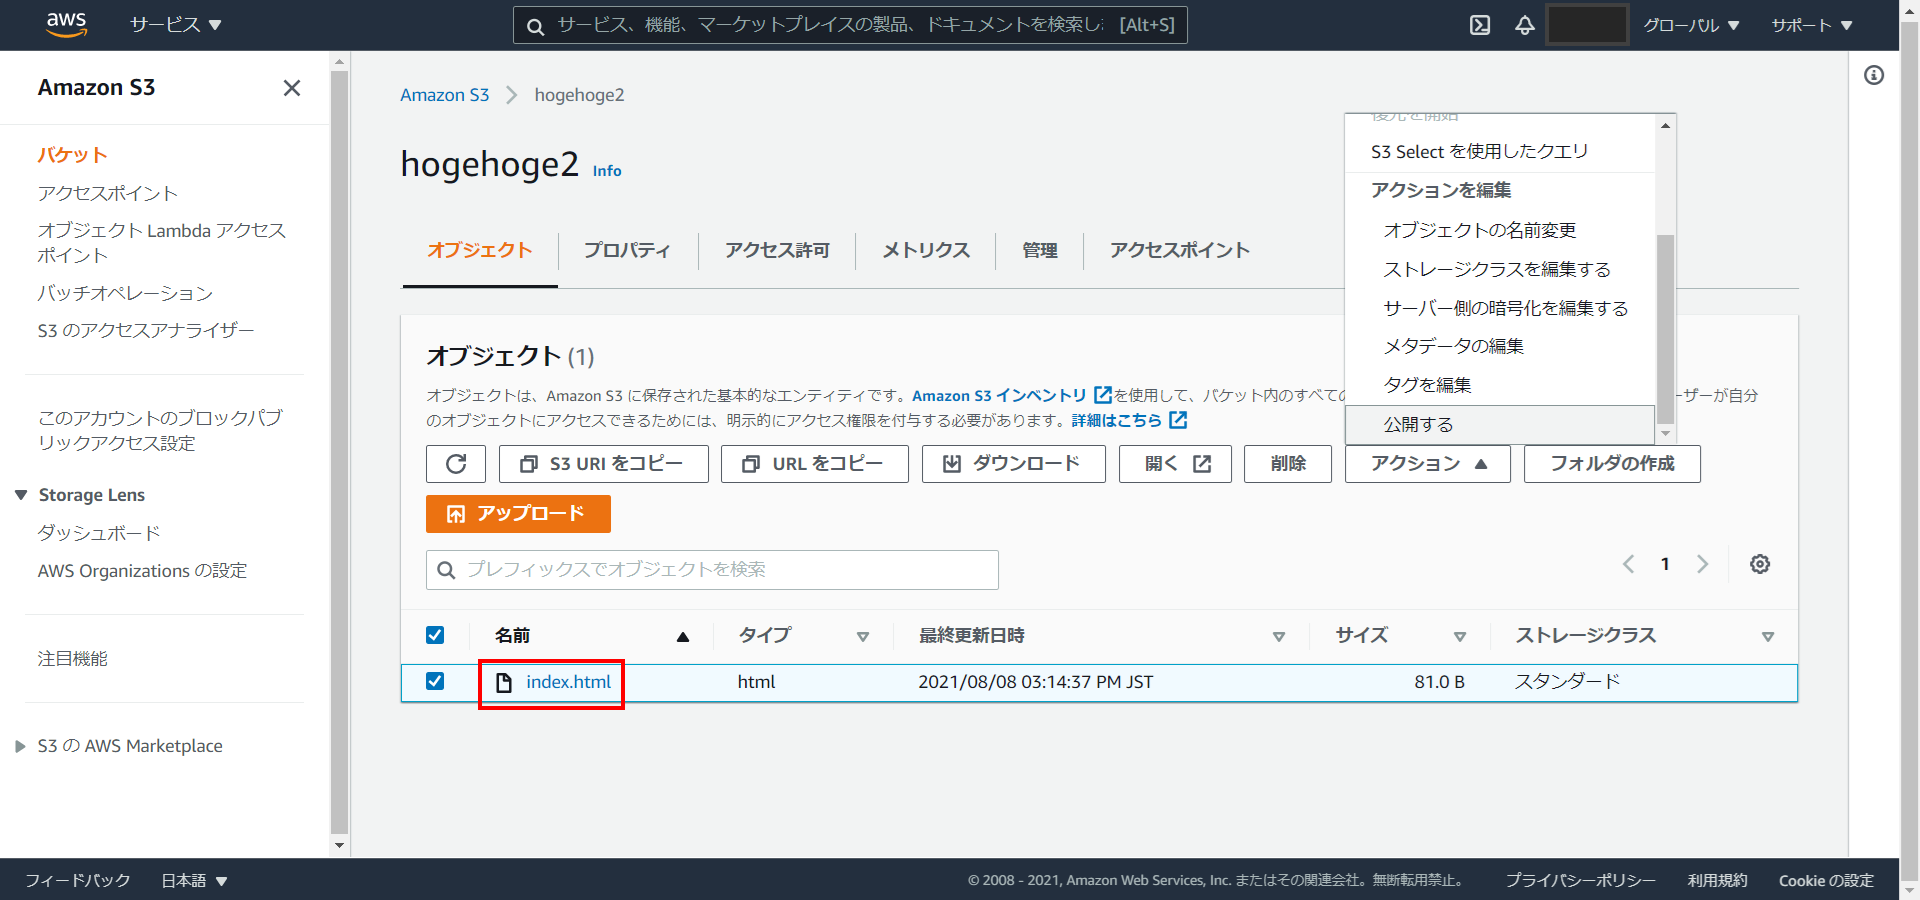Click the orange アップロード button
Viewport: 1920px width, 900px height.
(x=518, y=514)
